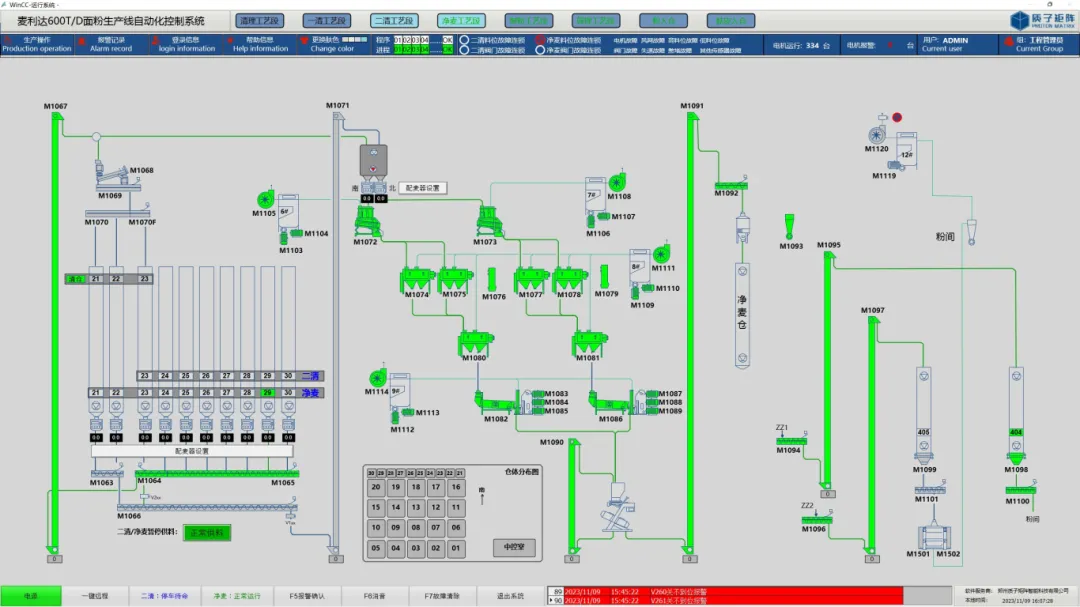Select bin 20 in 仓体分布图
The width and height of the screenshot is (1080, 607).
(375, 487)
